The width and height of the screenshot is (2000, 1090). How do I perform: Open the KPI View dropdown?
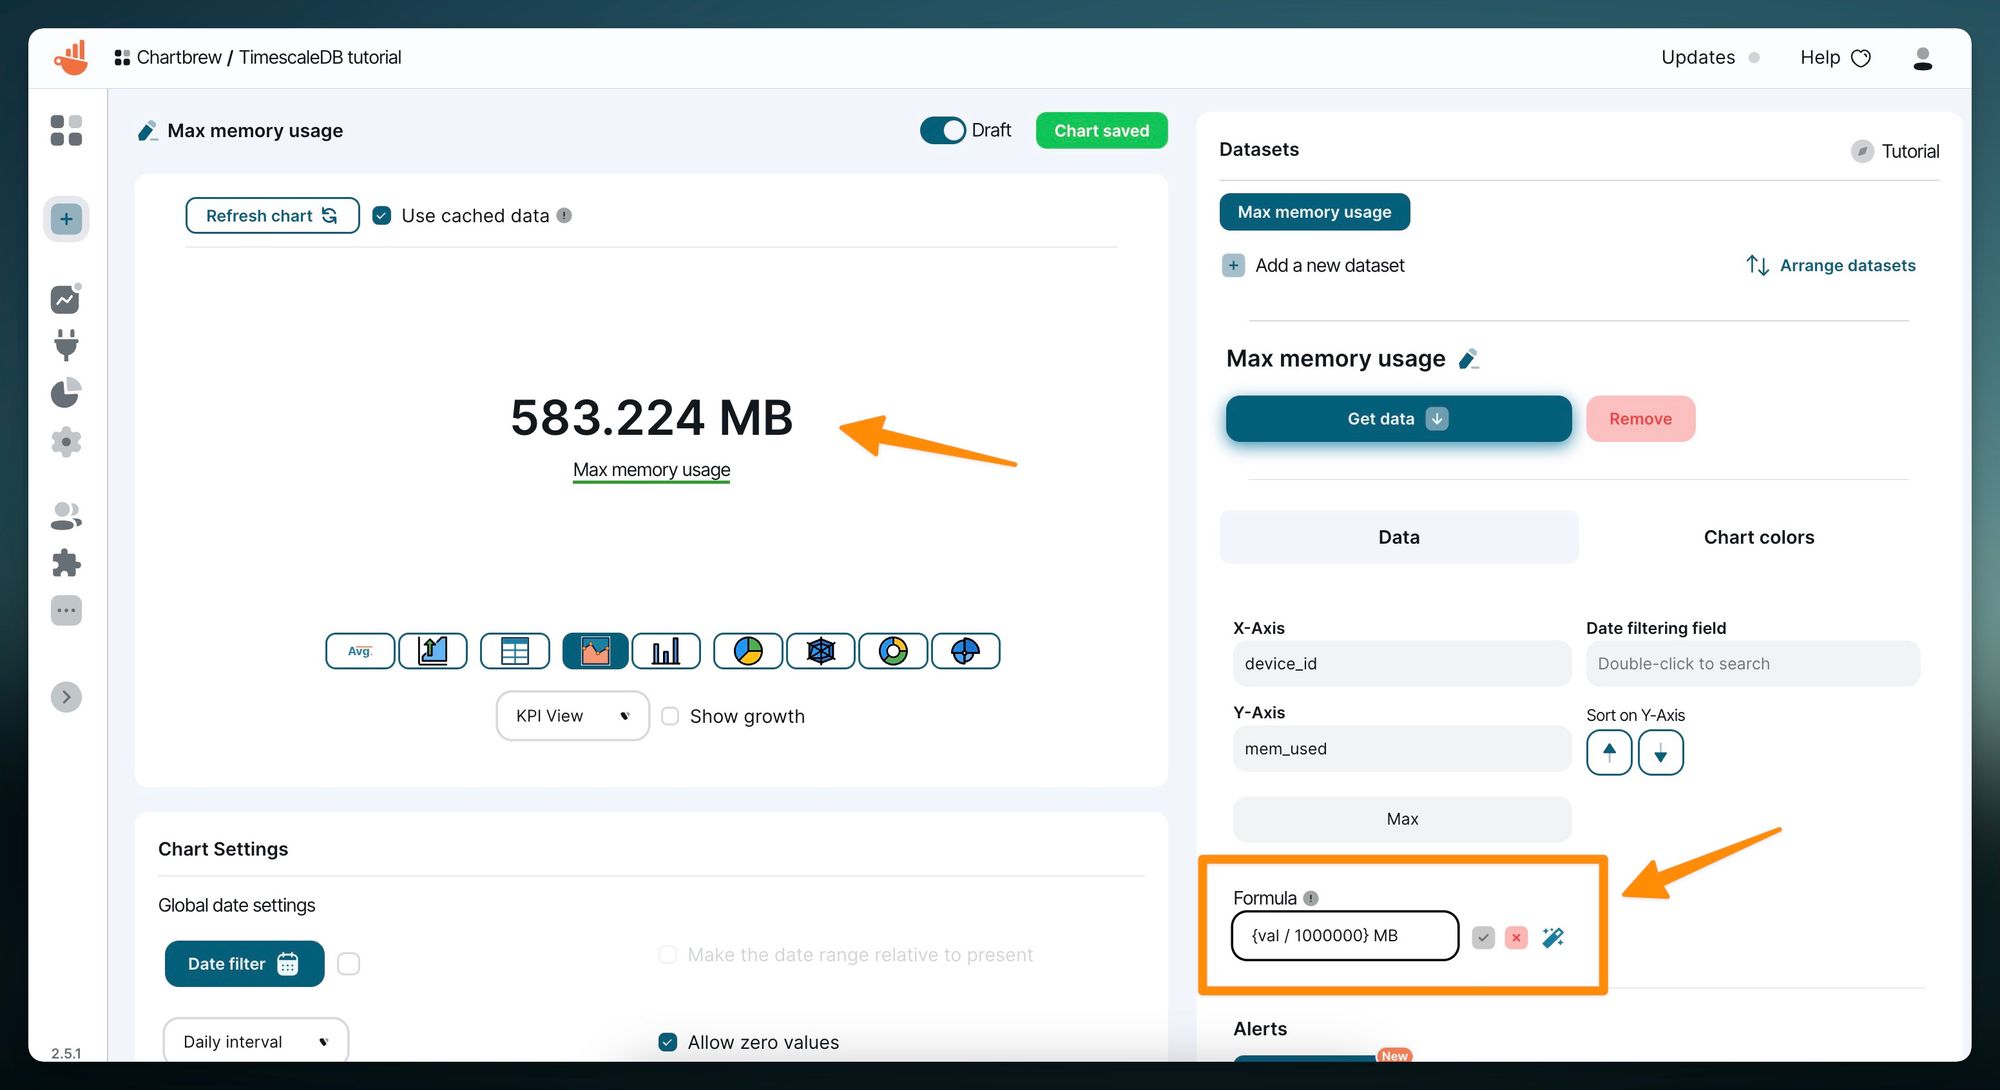[x=572, y=716]
